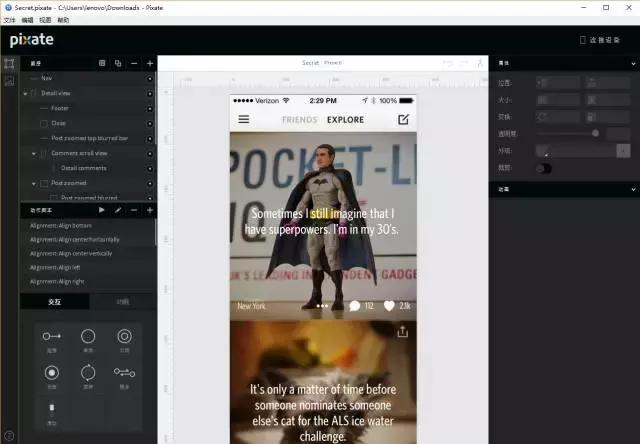Click the plus icon in layers panel header

coord(150,63)
